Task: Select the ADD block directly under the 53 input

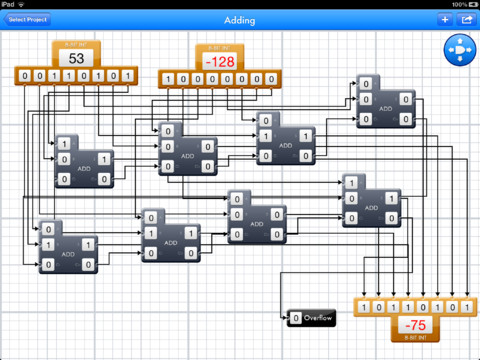Action: (84, 162)
